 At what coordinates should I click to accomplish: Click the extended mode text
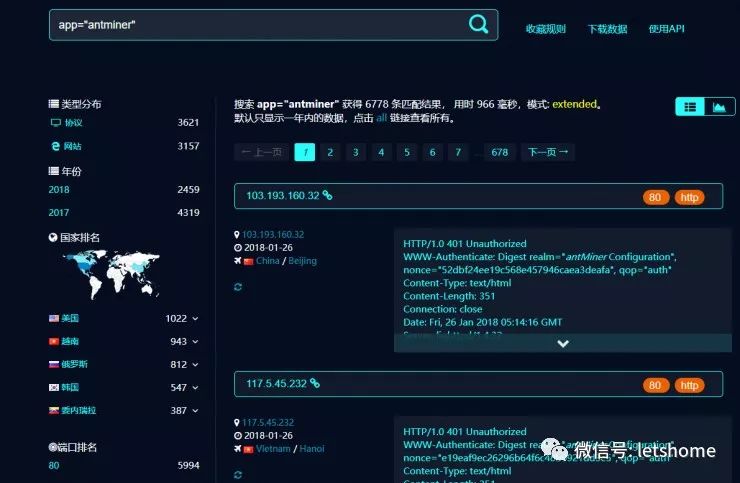click(x=574, y=104)
